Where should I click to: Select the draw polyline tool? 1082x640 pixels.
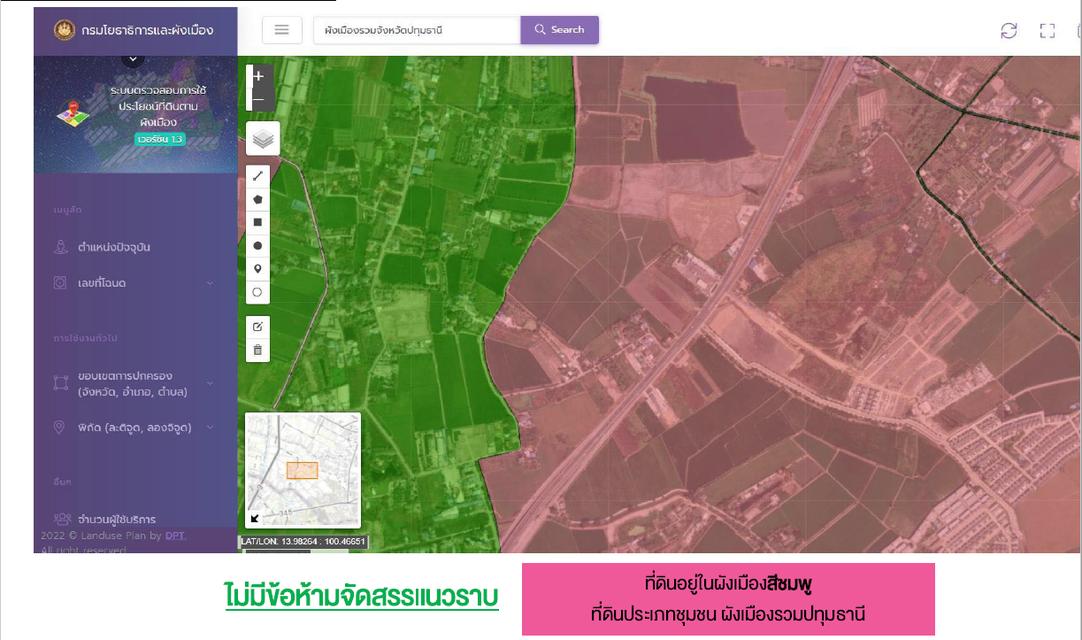[257, 176]
